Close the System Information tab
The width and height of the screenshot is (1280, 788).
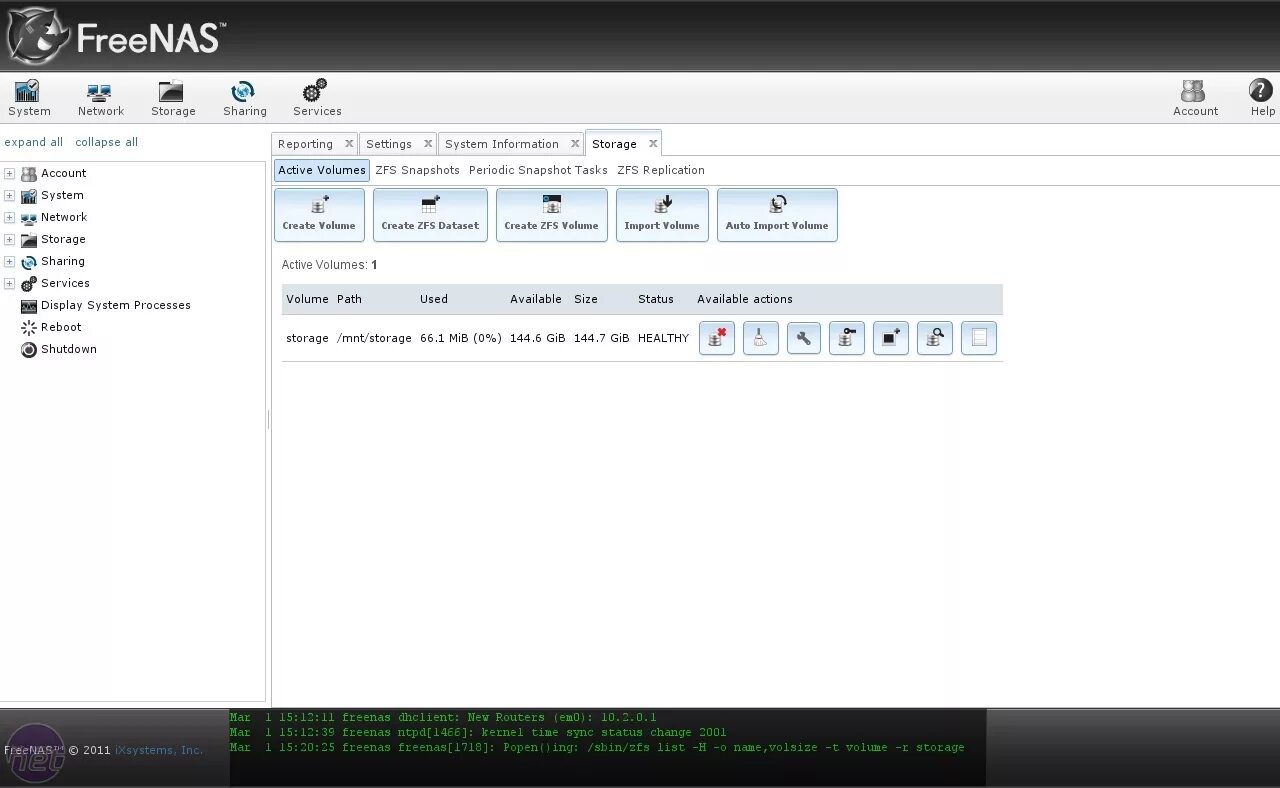click(575, 143)
